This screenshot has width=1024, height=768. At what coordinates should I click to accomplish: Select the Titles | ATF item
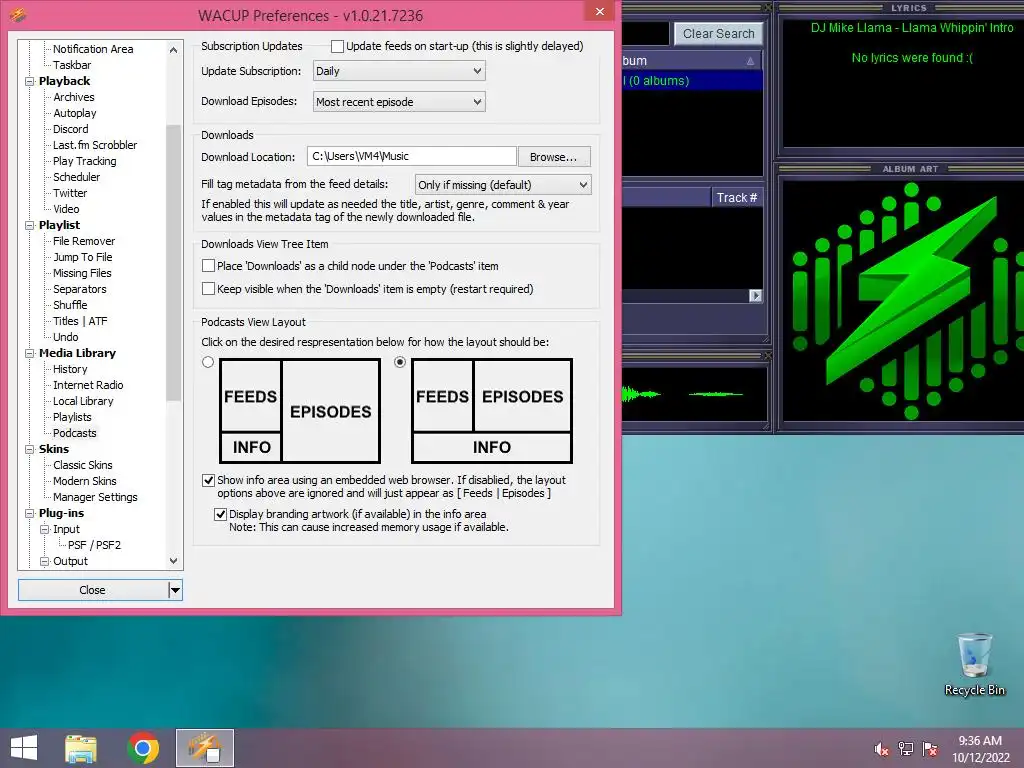80,321
